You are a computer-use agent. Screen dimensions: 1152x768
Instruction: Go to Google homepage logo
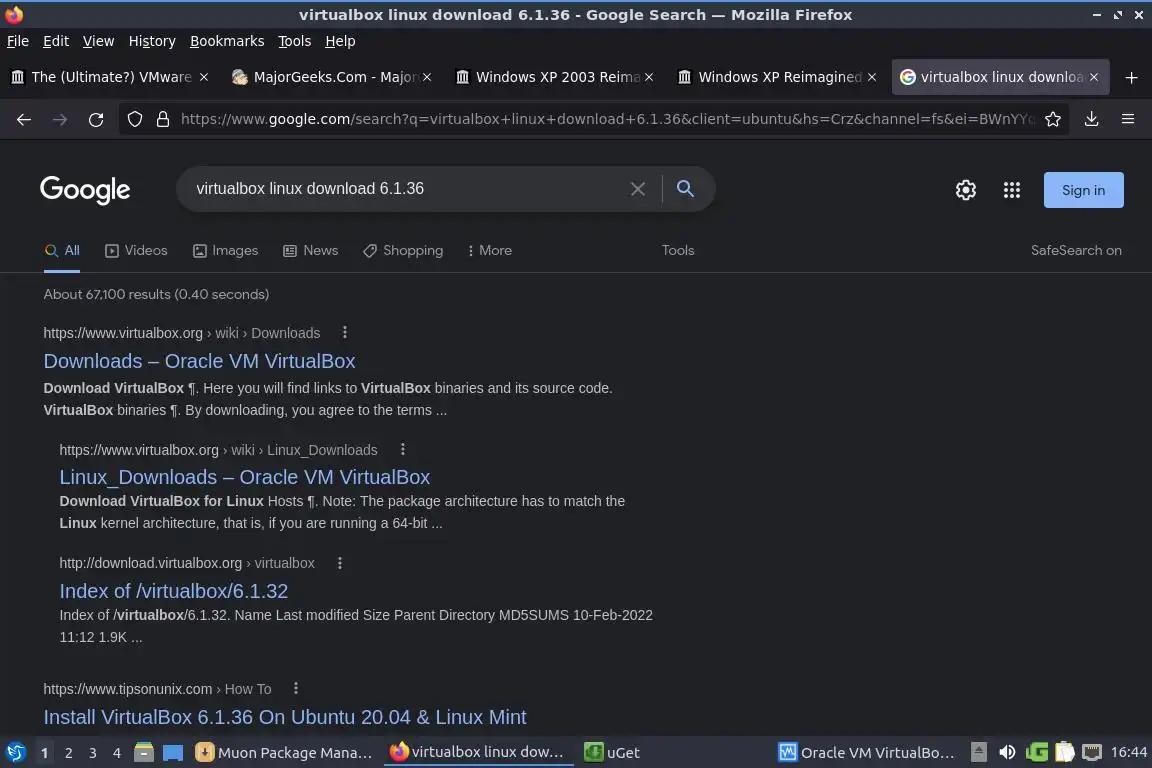point(85,190)
